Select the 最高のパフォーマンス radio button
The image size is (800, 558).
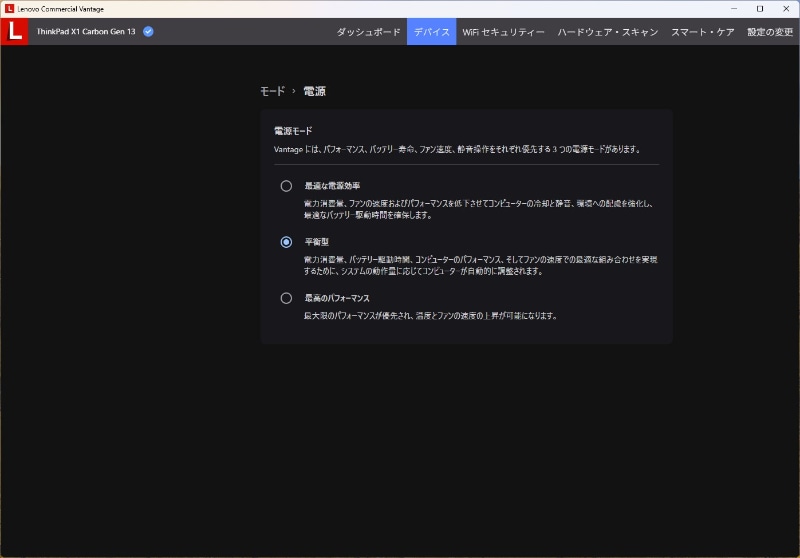286,298
